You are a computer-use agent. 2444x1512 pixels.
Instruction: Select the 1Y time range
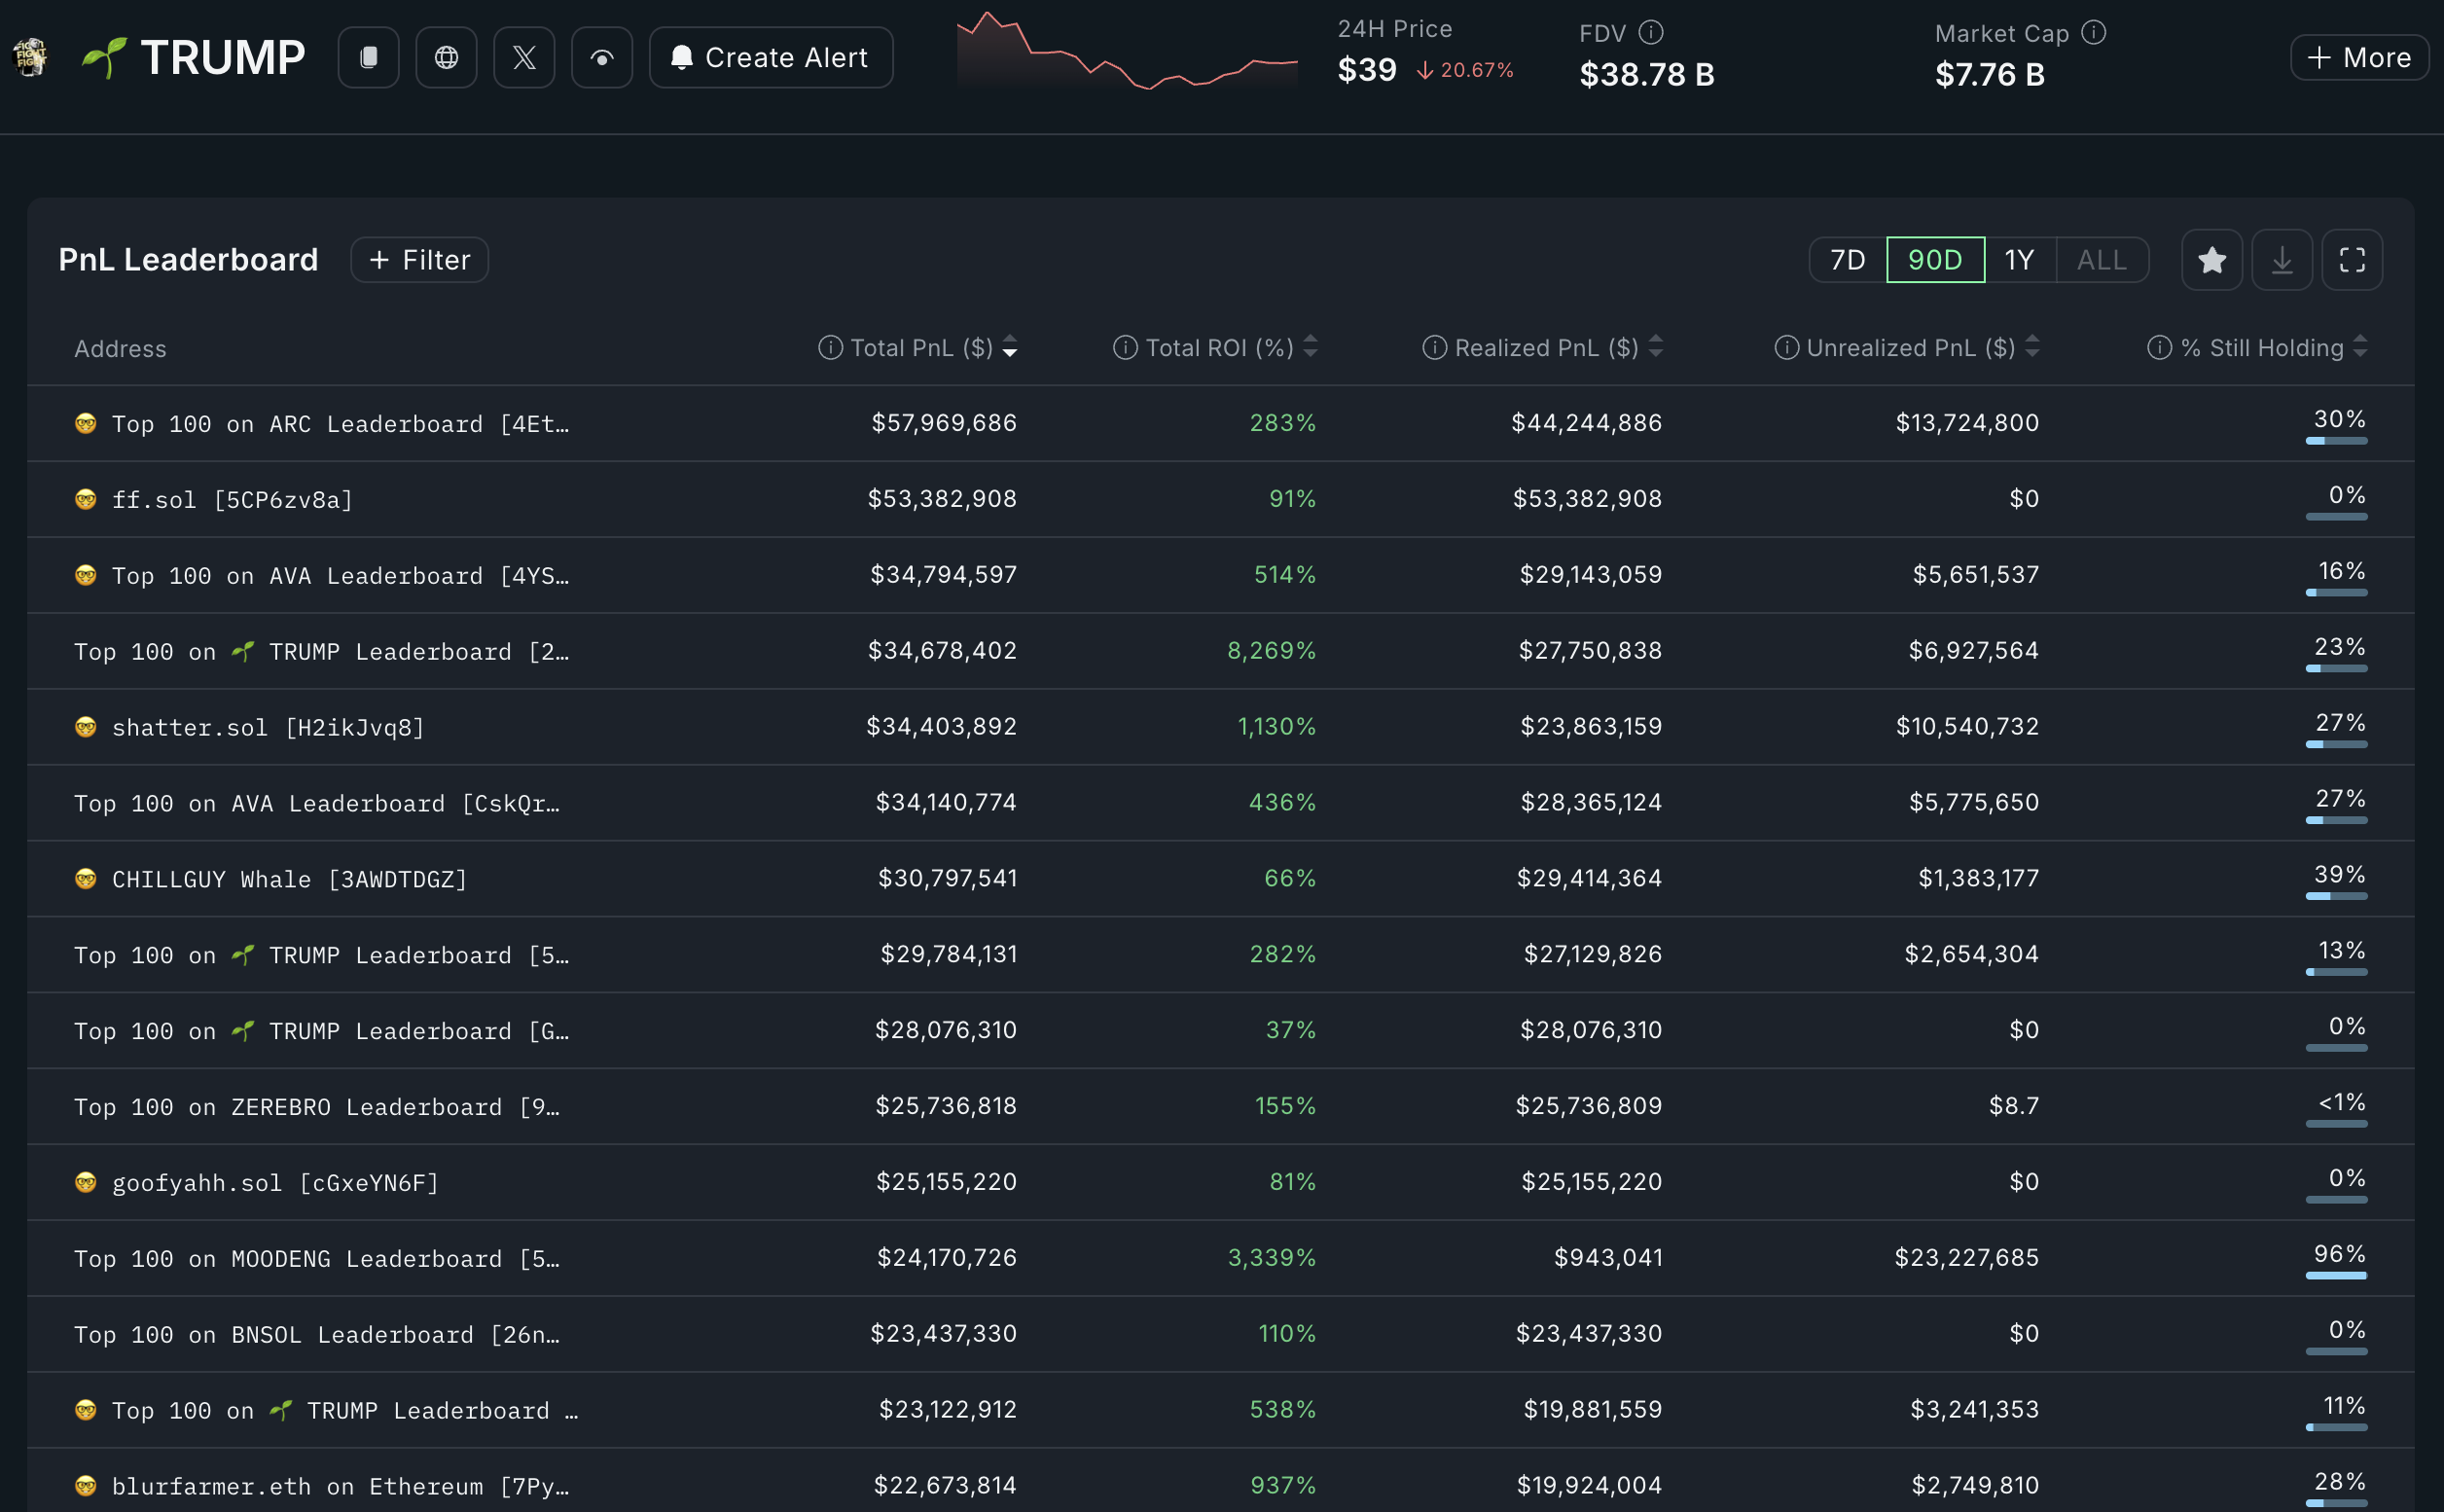tap(2019, 260)
